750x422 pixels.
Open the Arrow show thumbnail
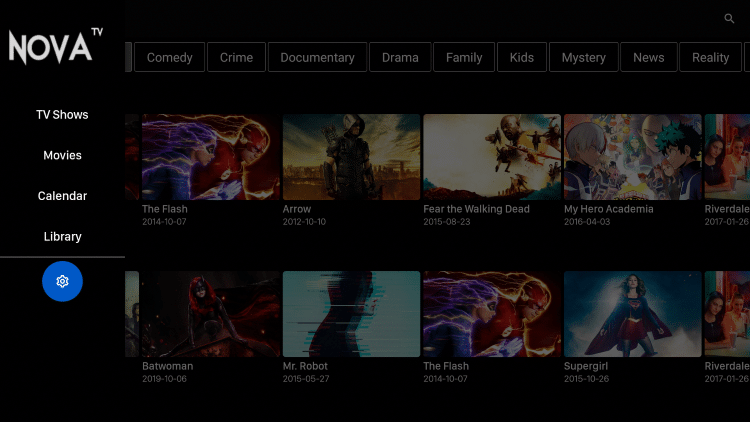coord(351,157)
